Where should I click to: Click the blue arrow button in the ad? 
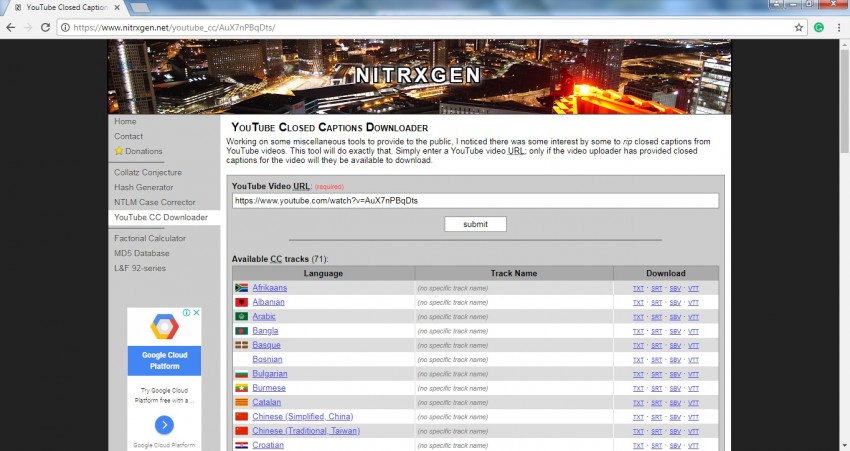(x=164, y=424)
